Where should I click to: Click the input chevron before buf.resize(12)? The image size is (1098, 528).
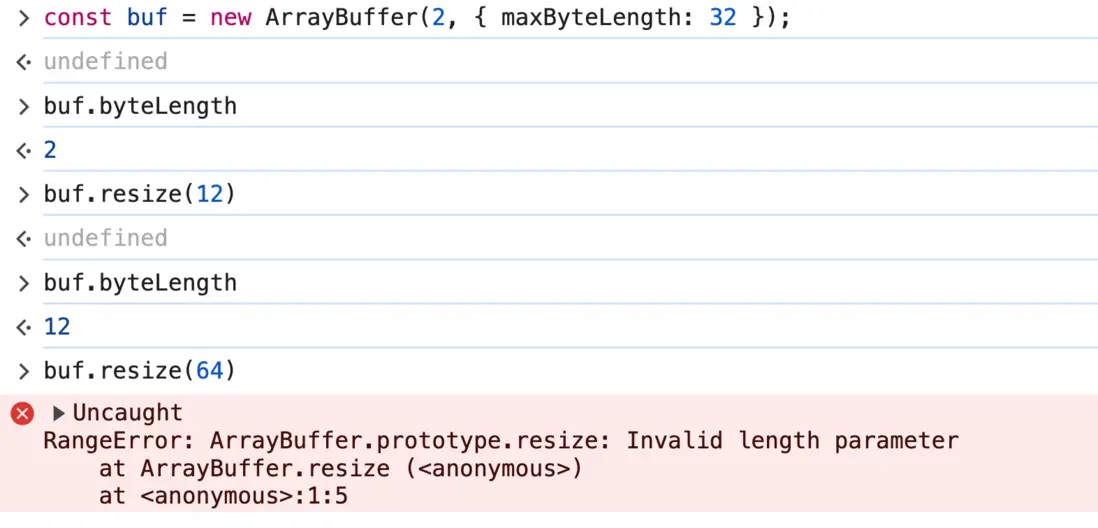click(x=24, y=194)
